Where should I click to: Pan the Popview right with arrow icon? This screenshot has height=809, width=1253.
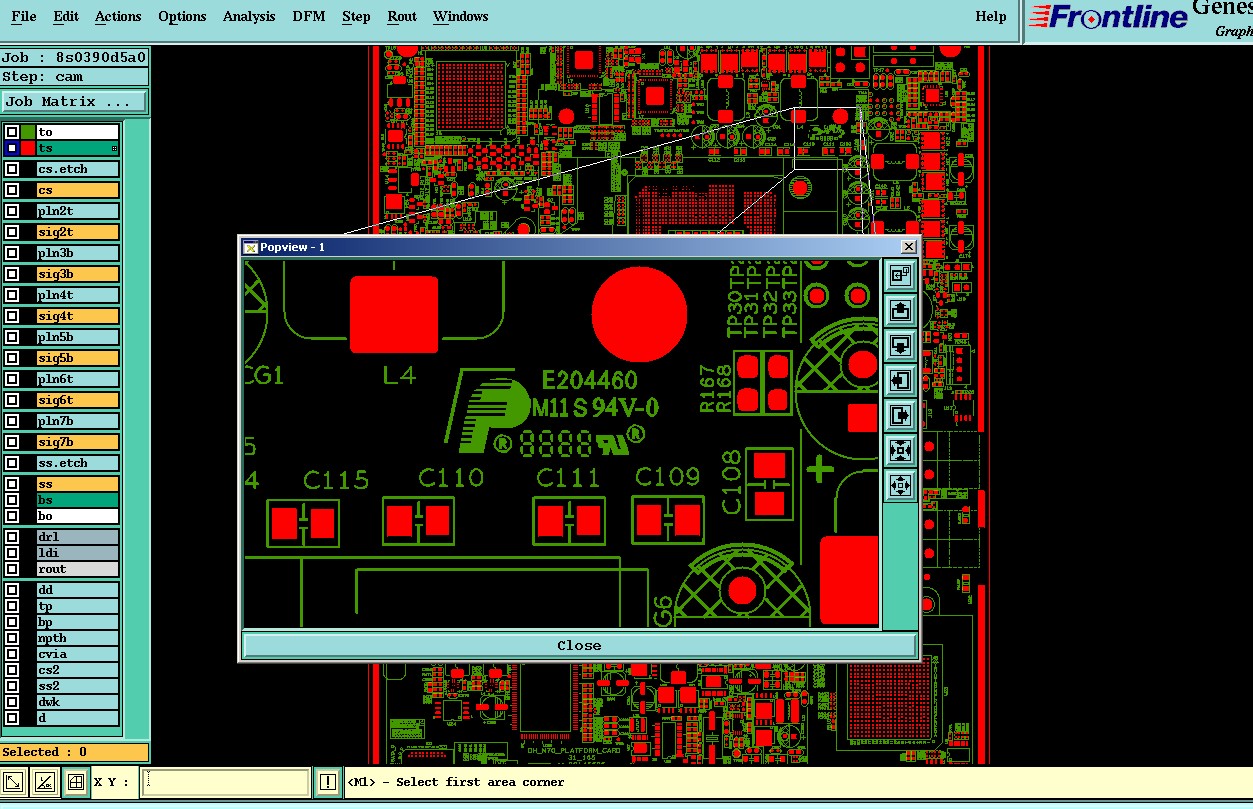900,415
